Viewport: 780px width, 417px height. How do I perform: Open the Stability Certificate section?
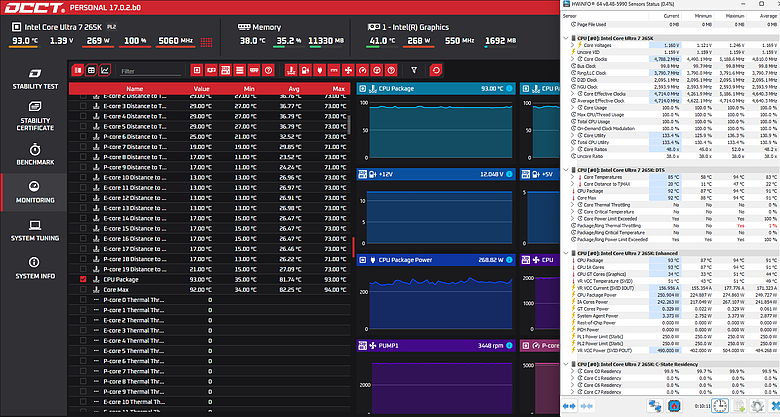[x=35, y=116]
